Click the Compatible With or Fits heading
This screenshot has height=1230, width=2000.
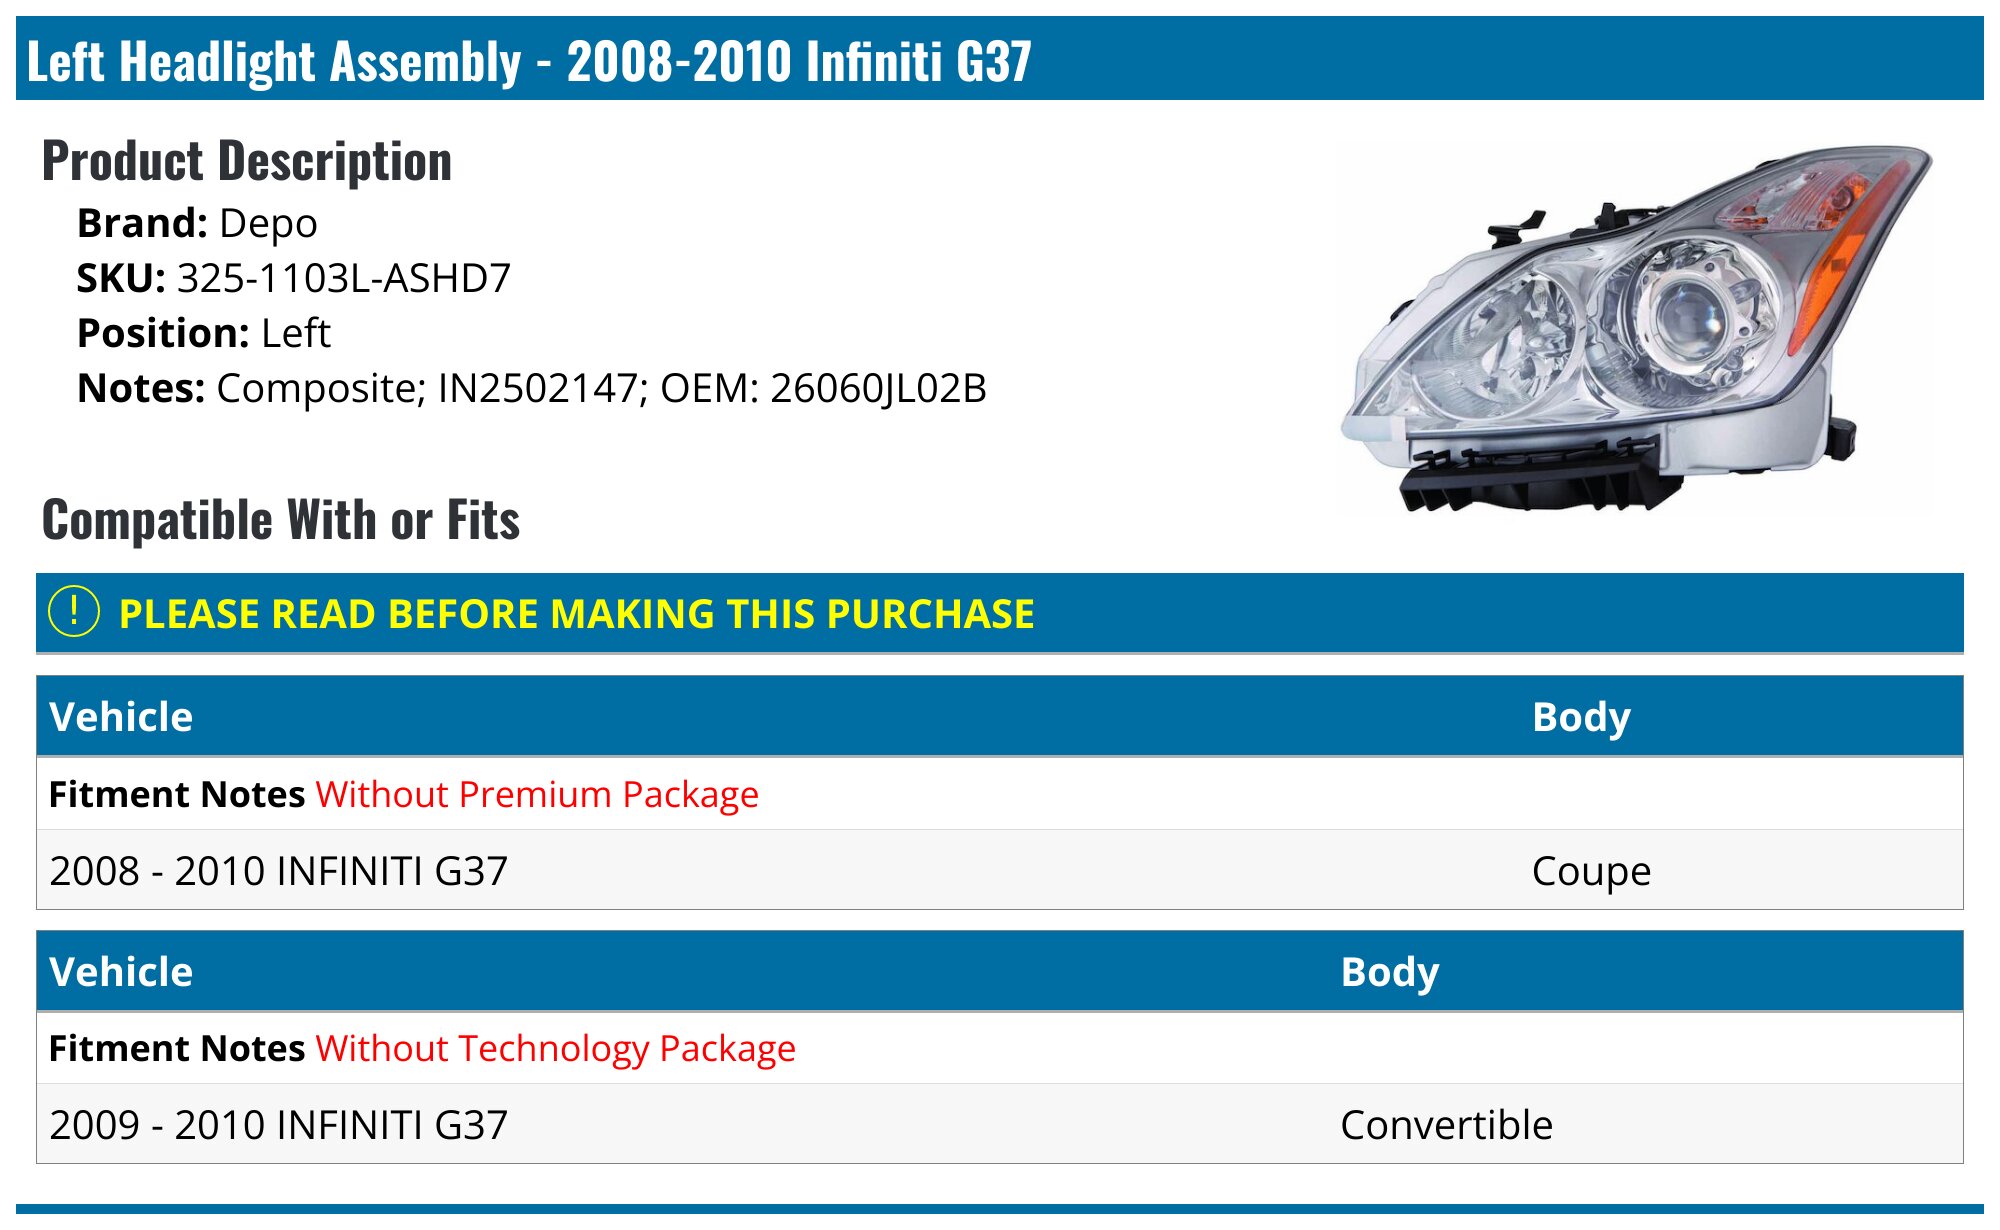click(x=281, y=520)
